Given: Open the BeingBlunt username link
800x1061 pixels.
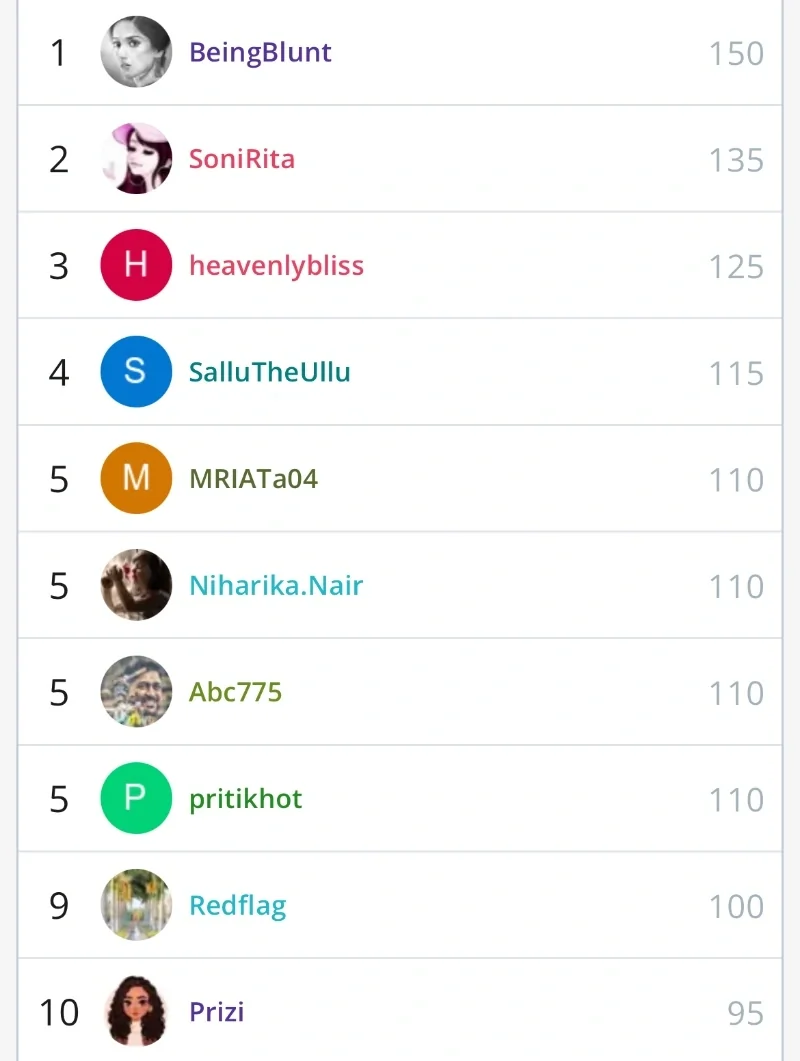Looking at the screenshot, I should (x=260, y=52).
